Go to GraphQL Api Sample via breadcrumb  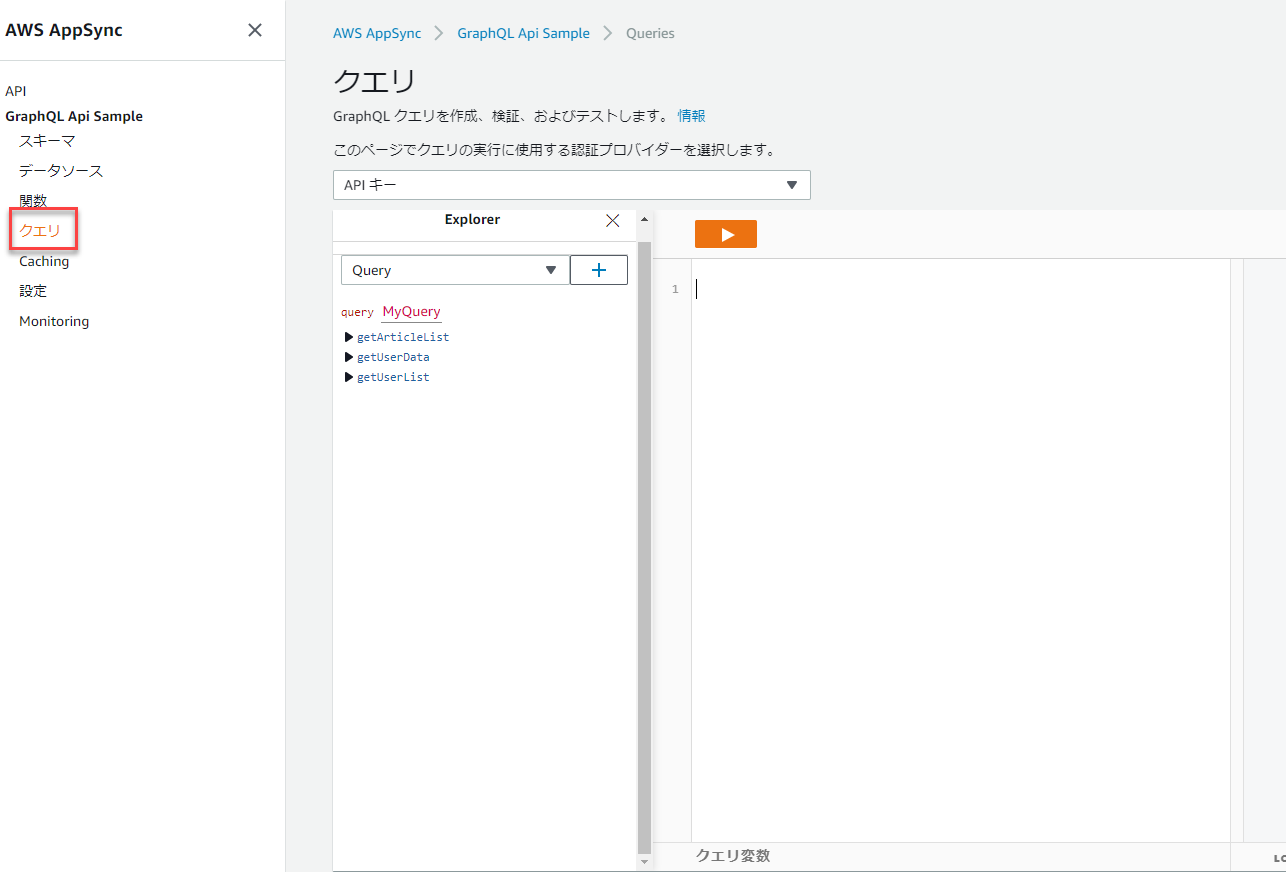(x=523, y=32)
